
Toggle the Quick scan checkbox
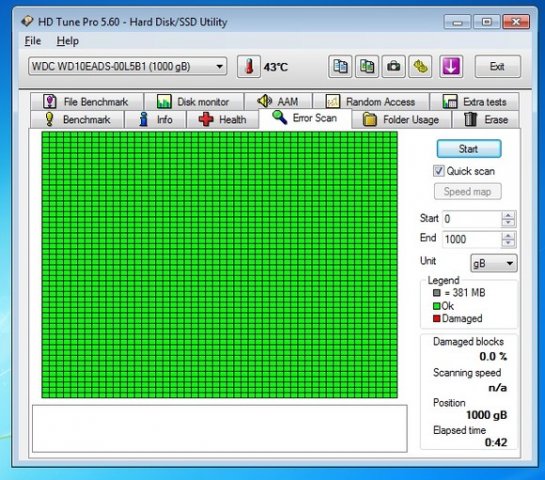coord(439,171)
